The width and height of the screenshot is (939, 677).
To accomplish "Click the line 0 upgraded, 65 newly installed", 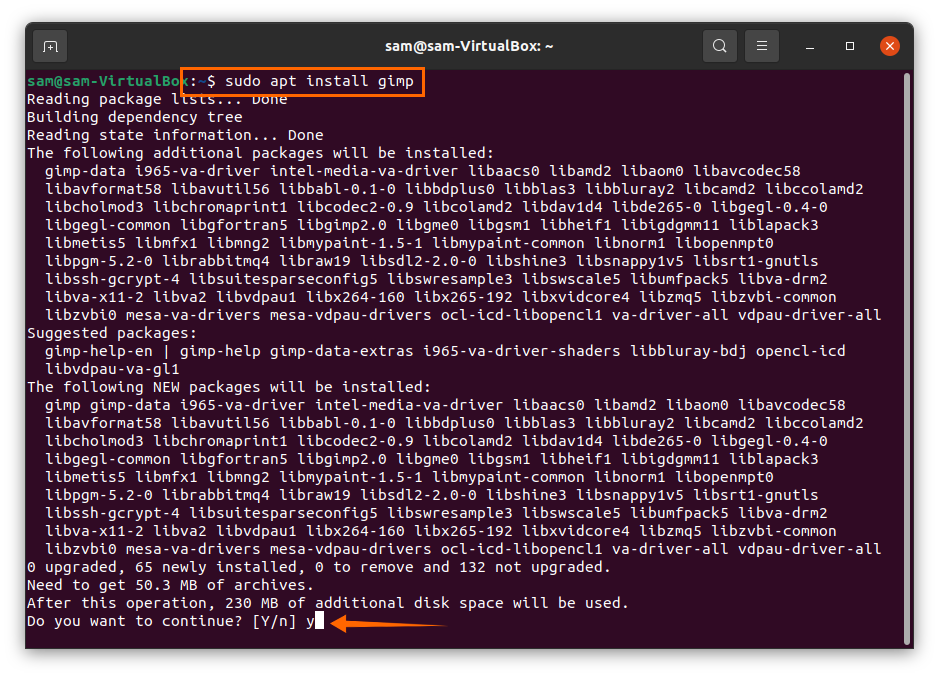I will click(x=319, y=567).
